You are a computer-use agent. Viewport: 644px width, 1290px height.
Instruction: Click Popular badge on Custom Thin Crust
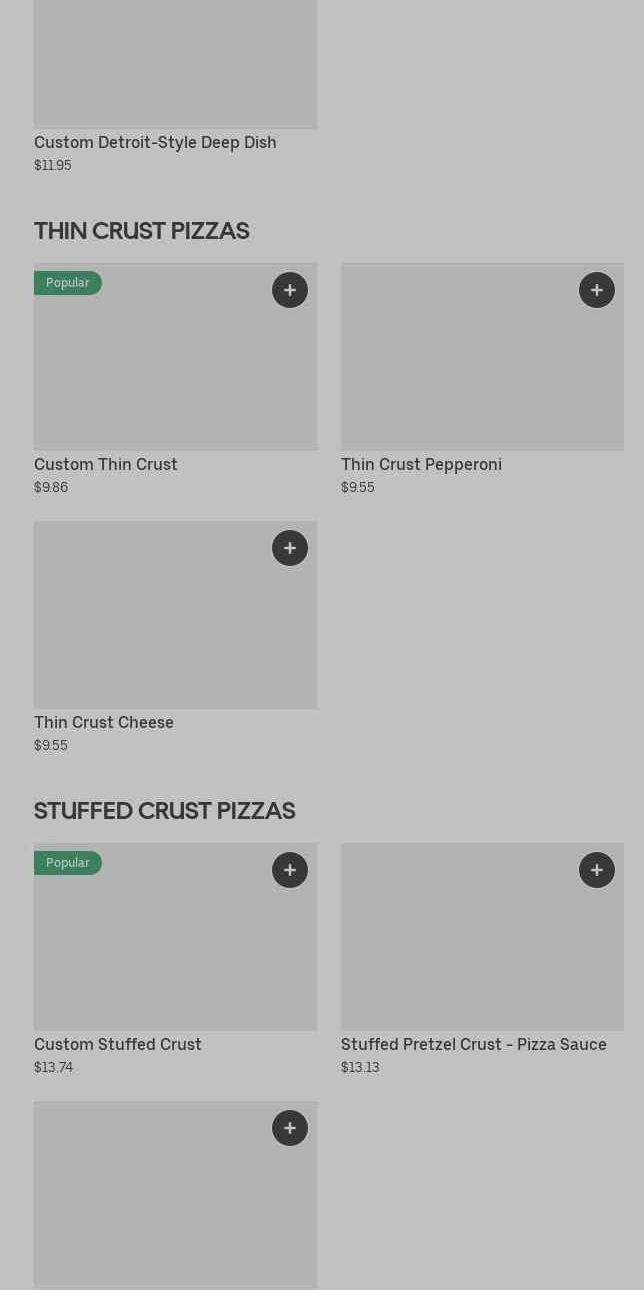click(x=68, y=283)
